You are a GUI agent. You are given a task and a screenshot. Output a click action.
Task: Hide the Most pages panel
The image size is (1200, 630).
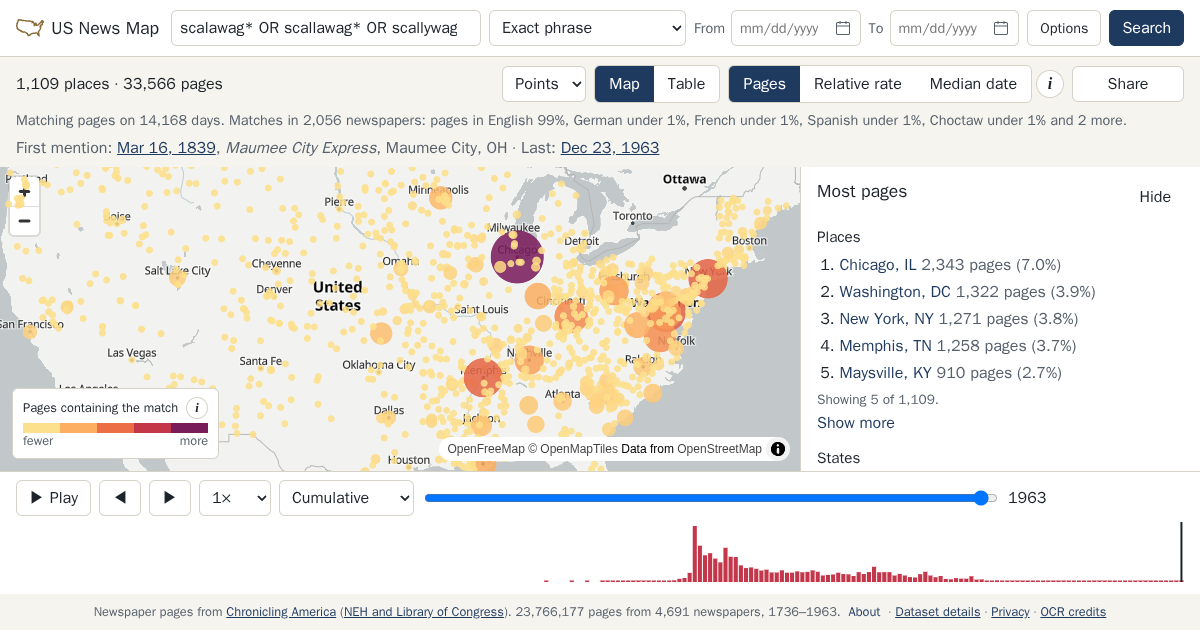tap(1155, 197)
